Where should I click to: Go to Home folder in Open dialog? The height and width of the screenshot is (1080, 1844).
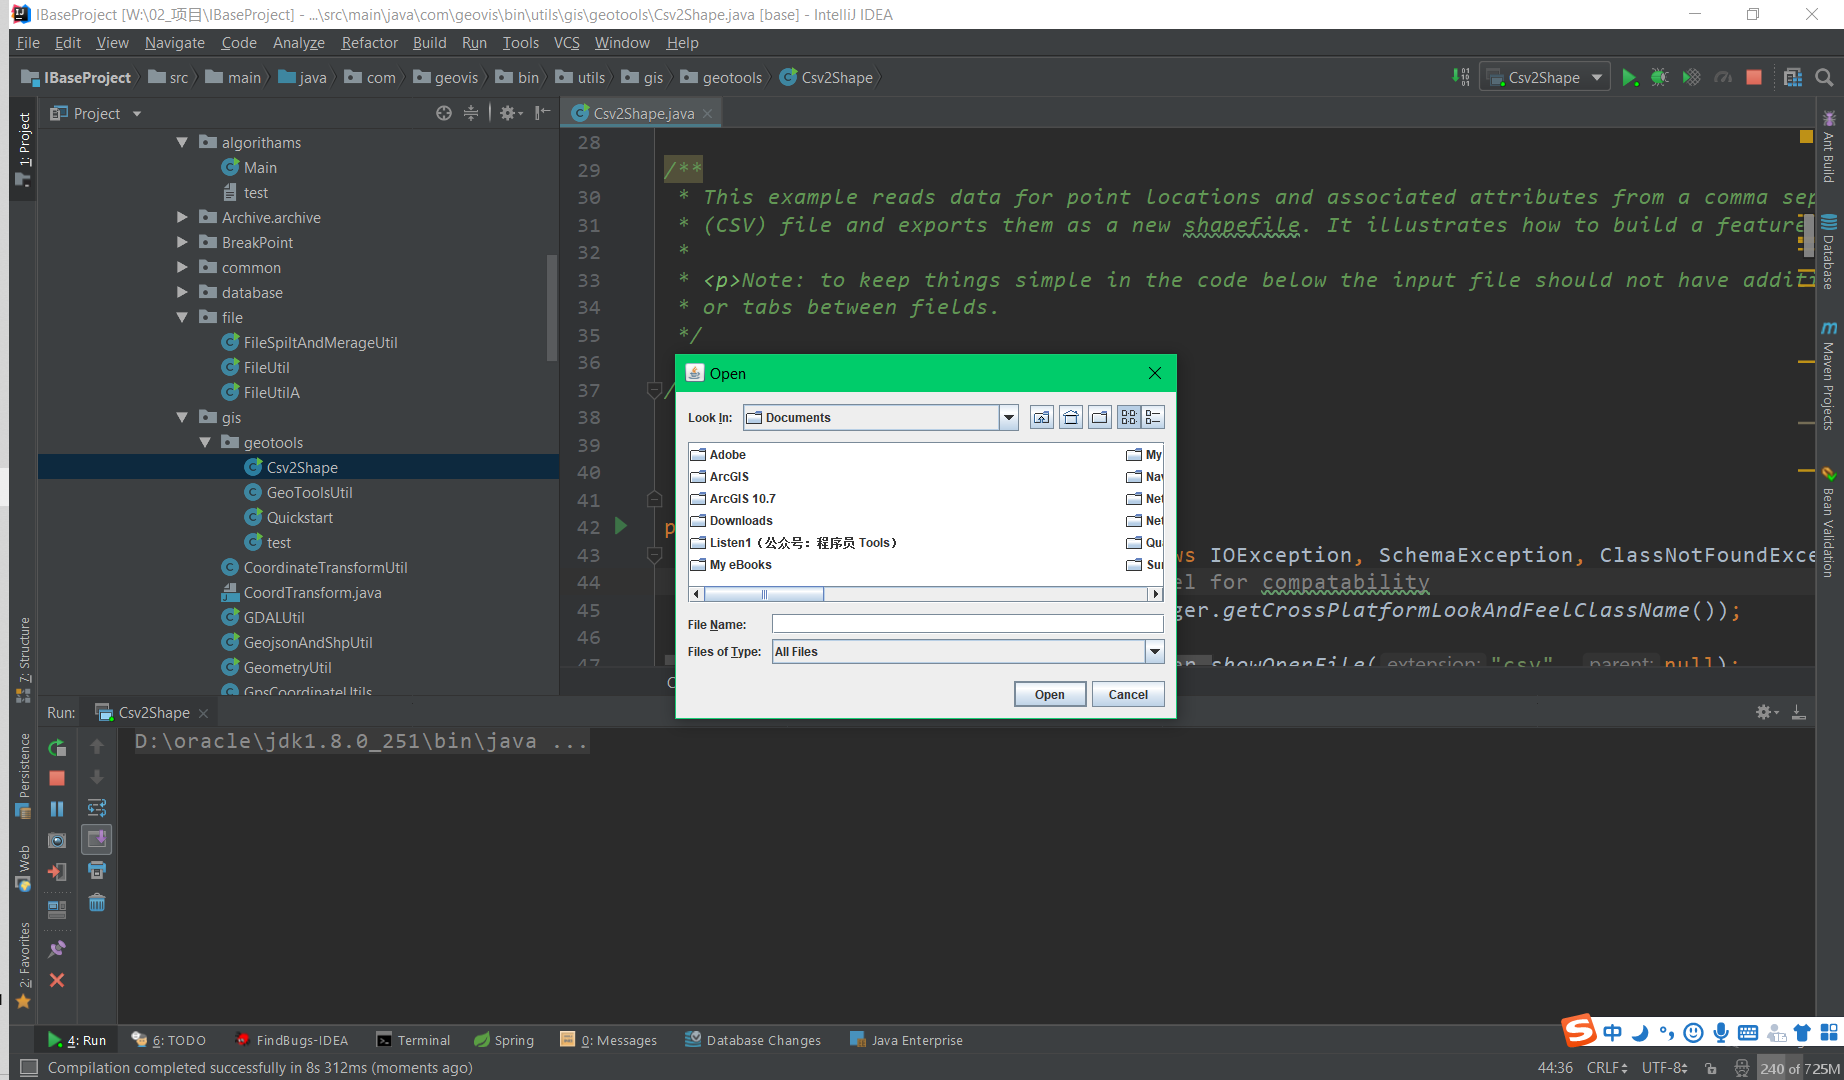(x=1071, y=418)
